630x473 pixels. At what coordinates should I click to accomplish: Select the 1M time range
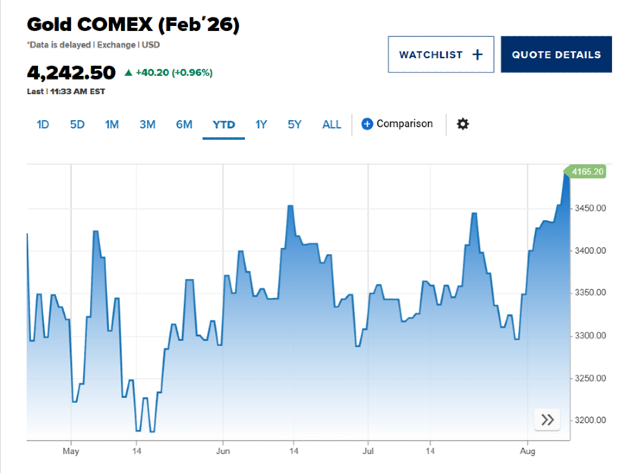(112, 125)
